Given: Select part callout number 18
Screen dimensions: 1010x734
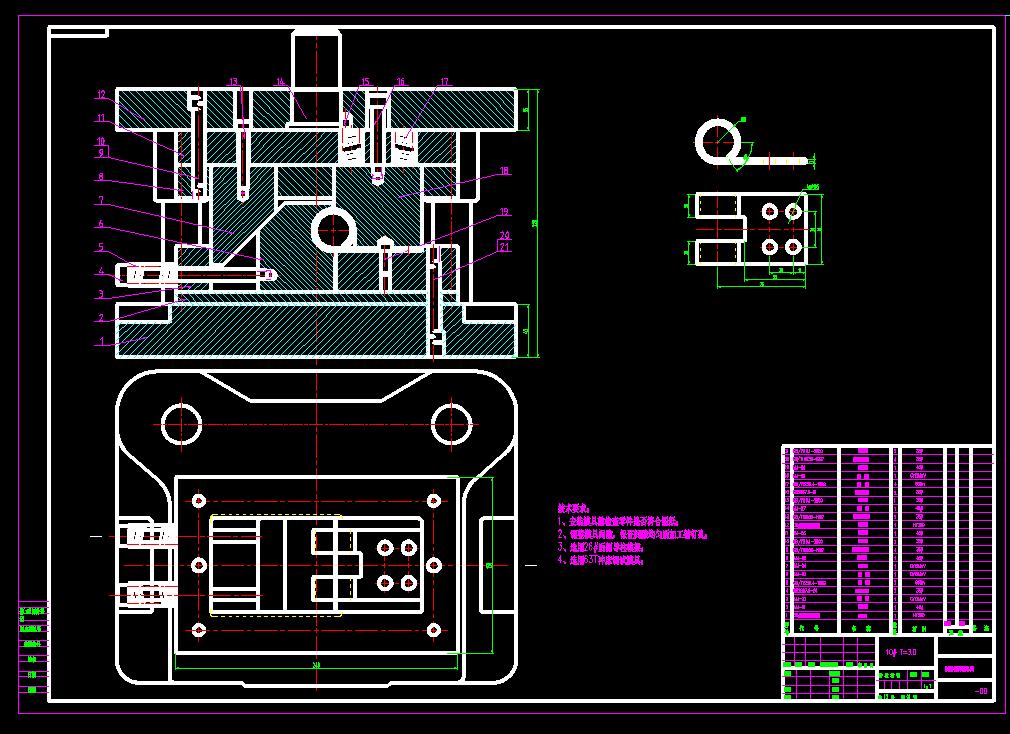Looking at the screenshot, I should pyautogui.click(x=504, y=171).
